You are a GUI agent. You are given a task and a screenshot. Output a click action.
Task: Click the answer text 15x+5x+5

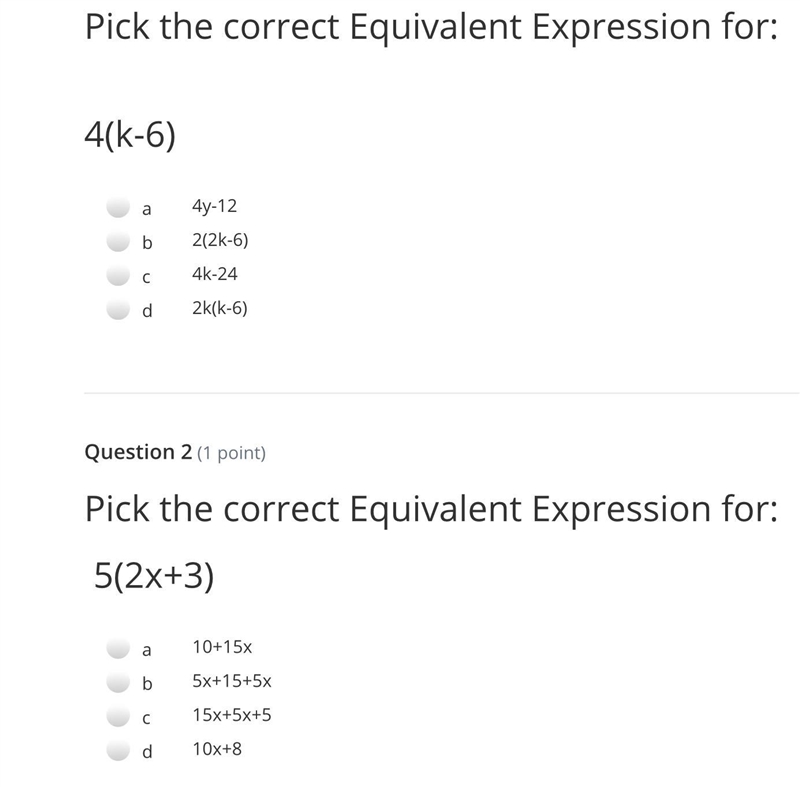point(232,715)
